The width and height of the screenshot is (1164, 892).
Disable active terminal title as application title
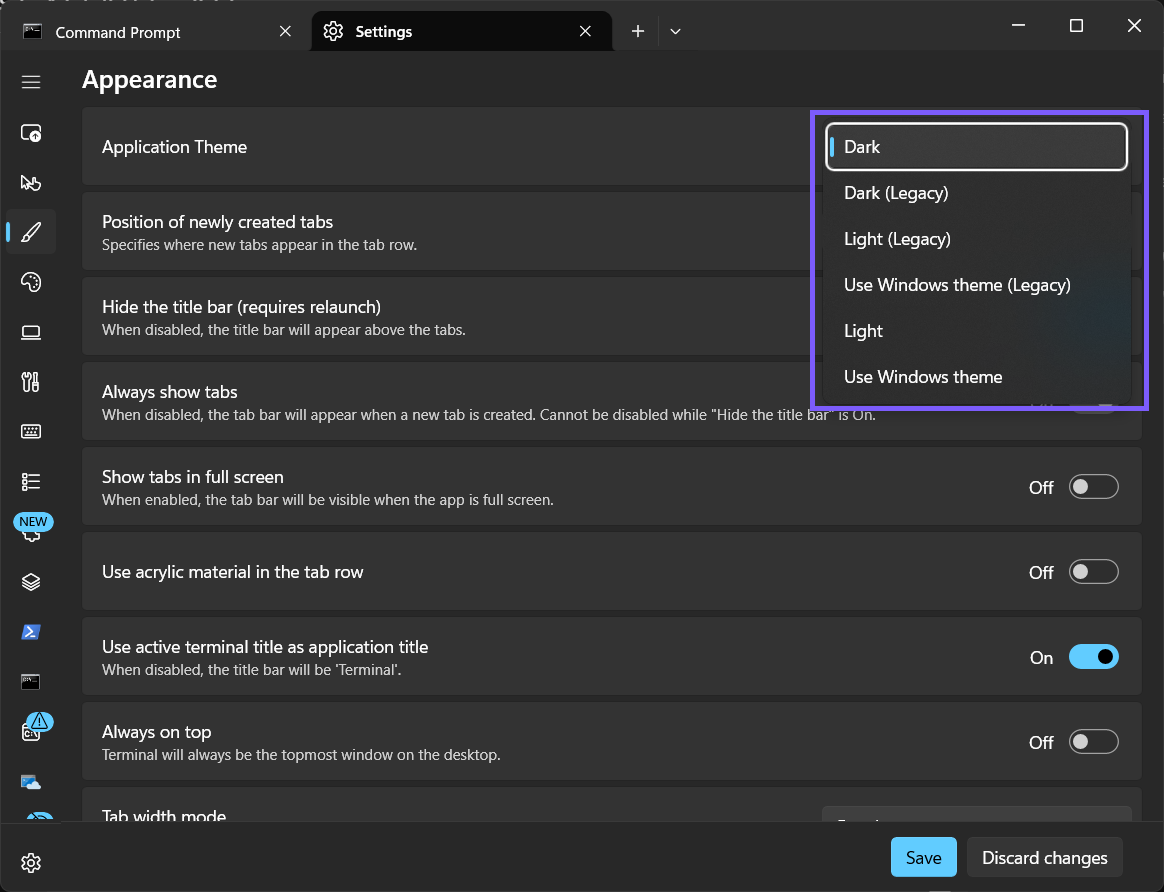coord(1093,657)
